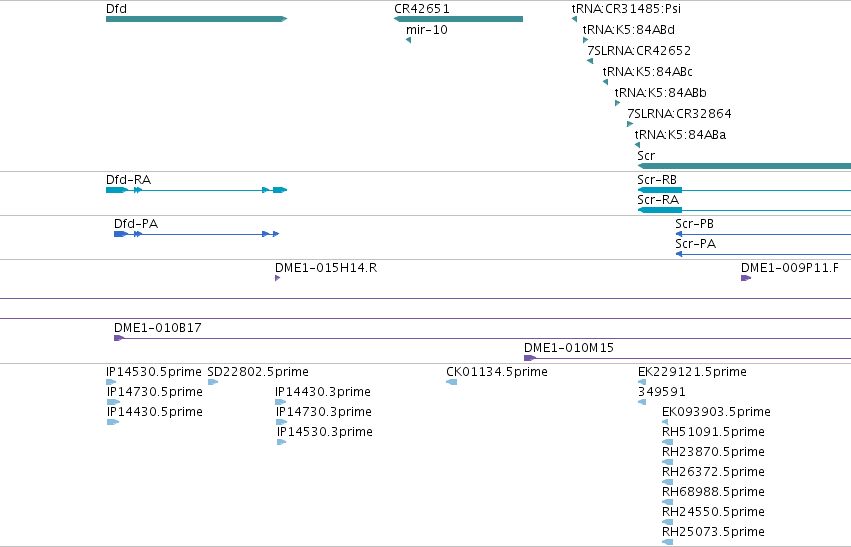Select EK229121.5prime EST label

[692, 372]
